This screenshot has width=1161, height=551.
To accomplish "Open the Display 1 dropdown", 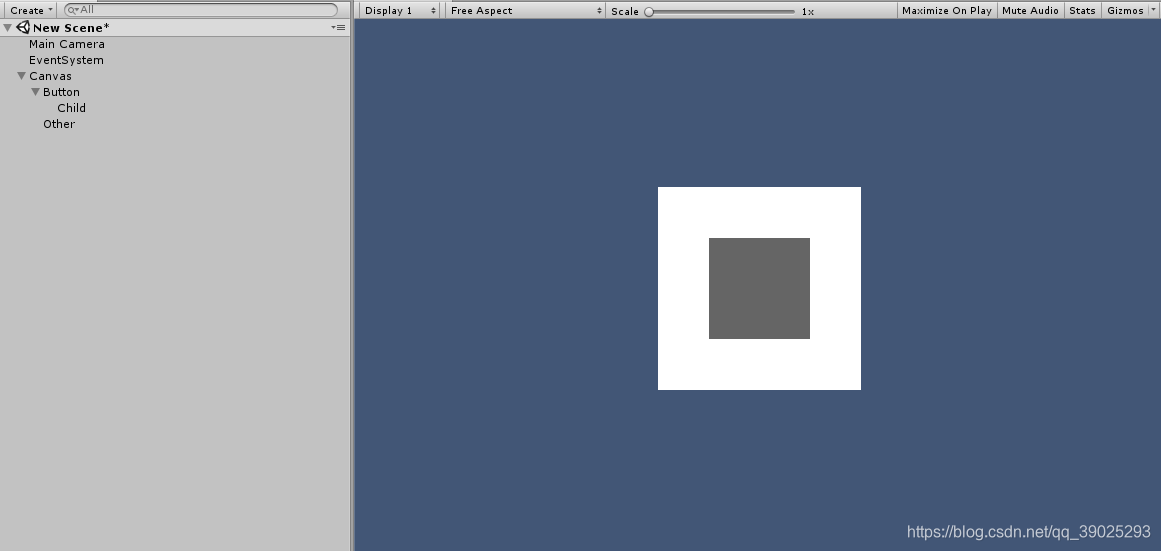I will (x=400, y=10).
